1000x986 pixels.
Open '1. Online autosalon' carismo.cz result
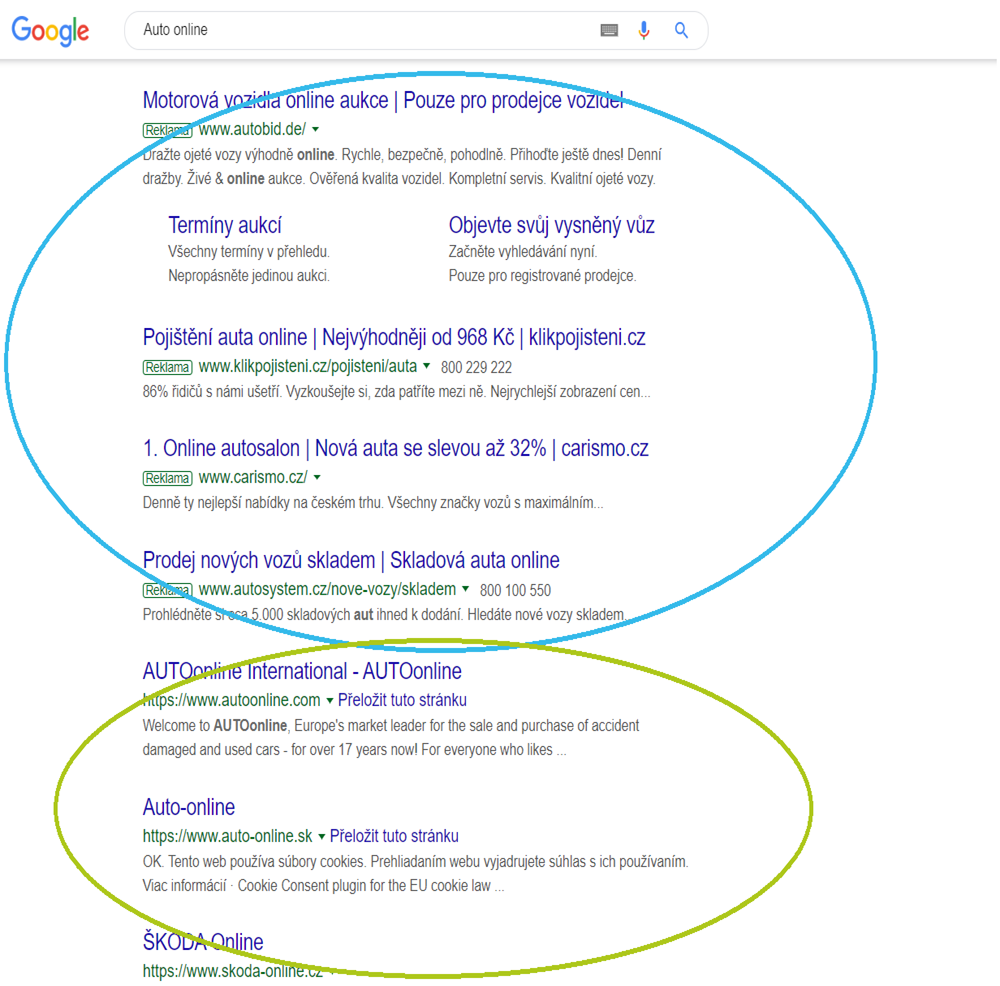click(x=395, y=448)
